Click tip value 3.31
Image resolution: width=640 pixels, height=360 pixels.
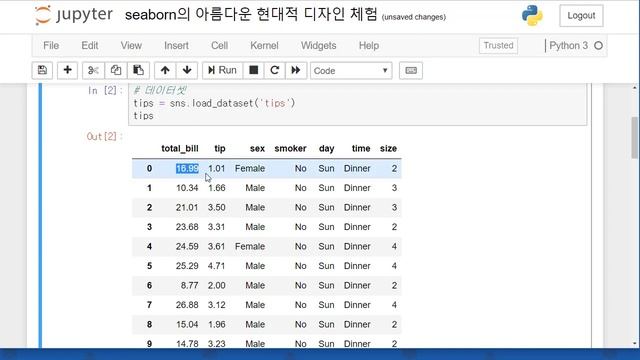217,227
